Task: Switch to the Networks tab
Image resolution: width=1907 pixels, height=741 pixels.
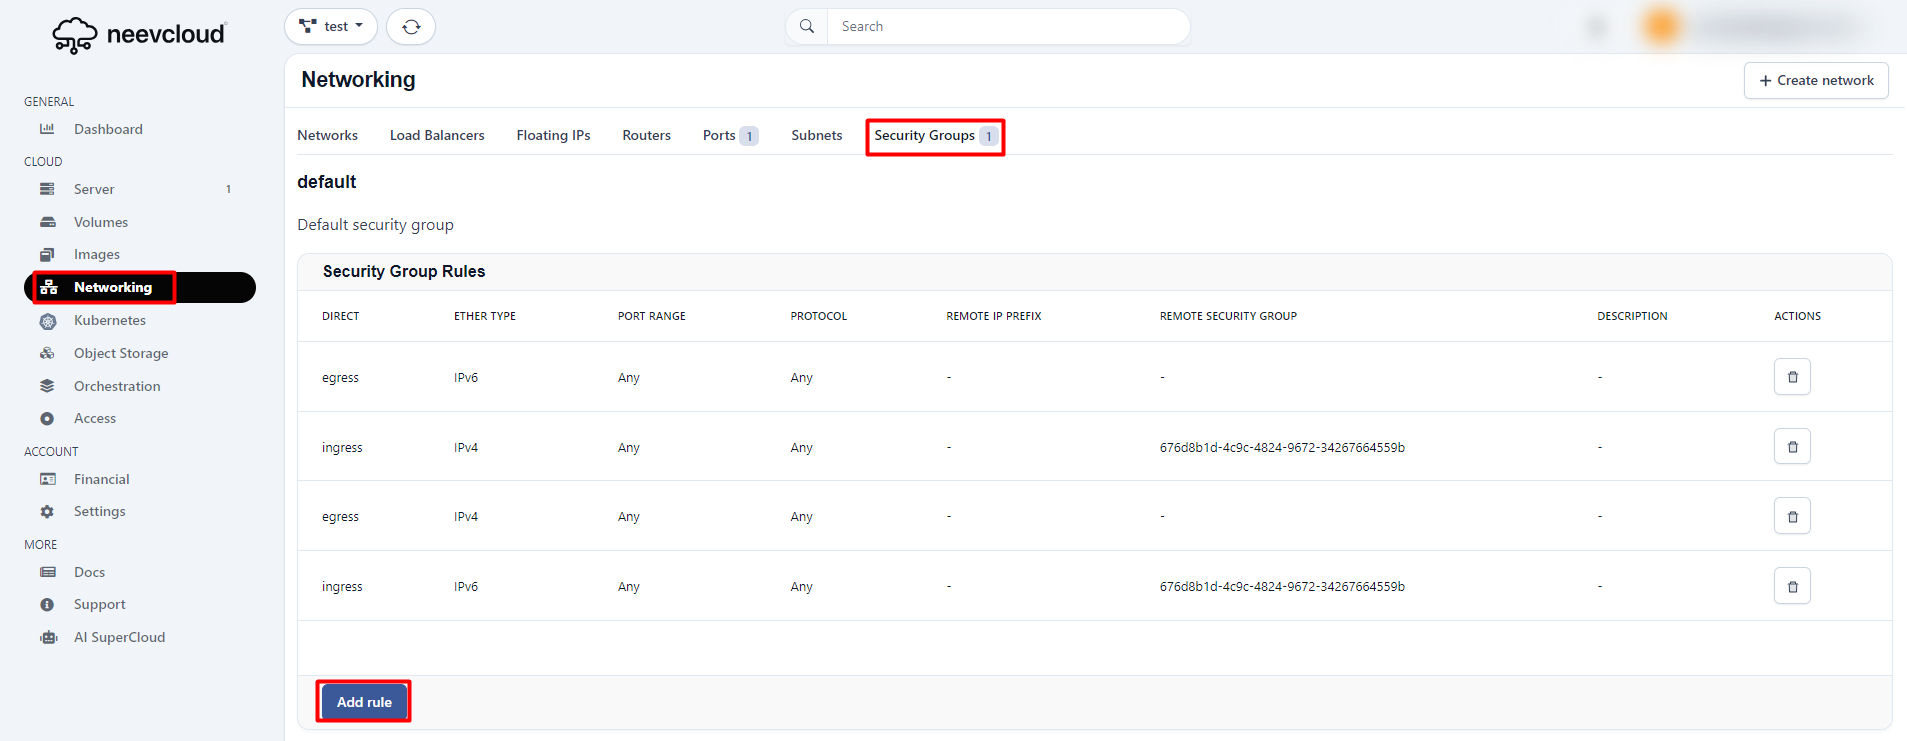Action: click(x=327, y=135)
